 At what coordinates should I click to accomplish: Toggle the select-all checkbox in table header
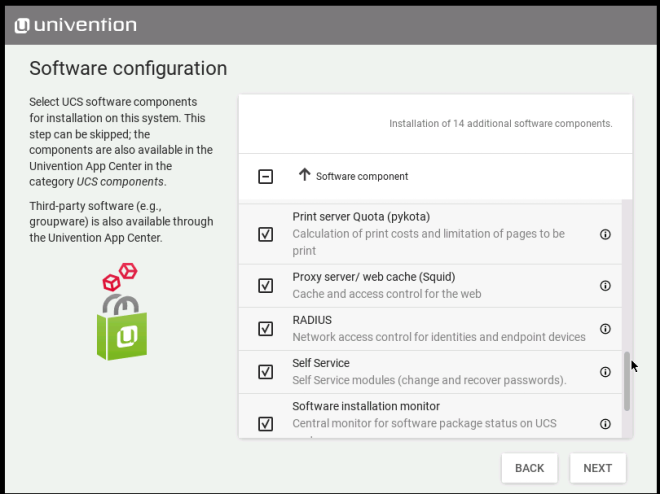(x=266, y=176)
